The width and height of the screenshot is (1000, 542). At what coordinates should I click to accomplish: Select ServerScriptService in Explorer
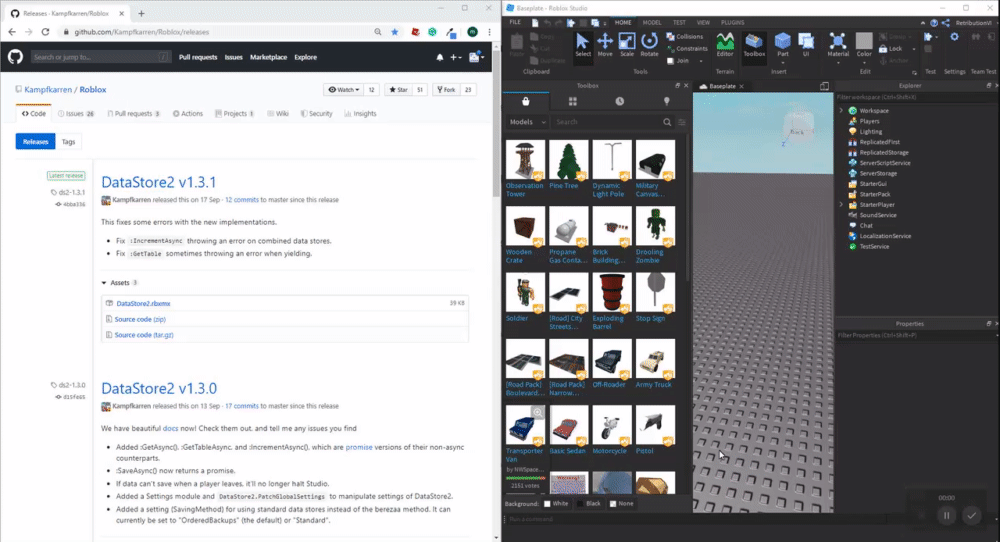pyautogui.click(x=885, y=163)
